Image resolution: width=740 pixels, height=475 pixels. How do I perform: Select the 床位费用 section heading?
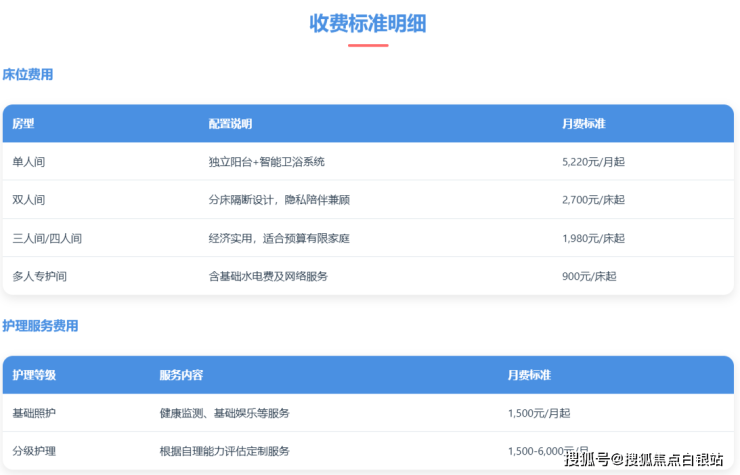tap(28, 75)
